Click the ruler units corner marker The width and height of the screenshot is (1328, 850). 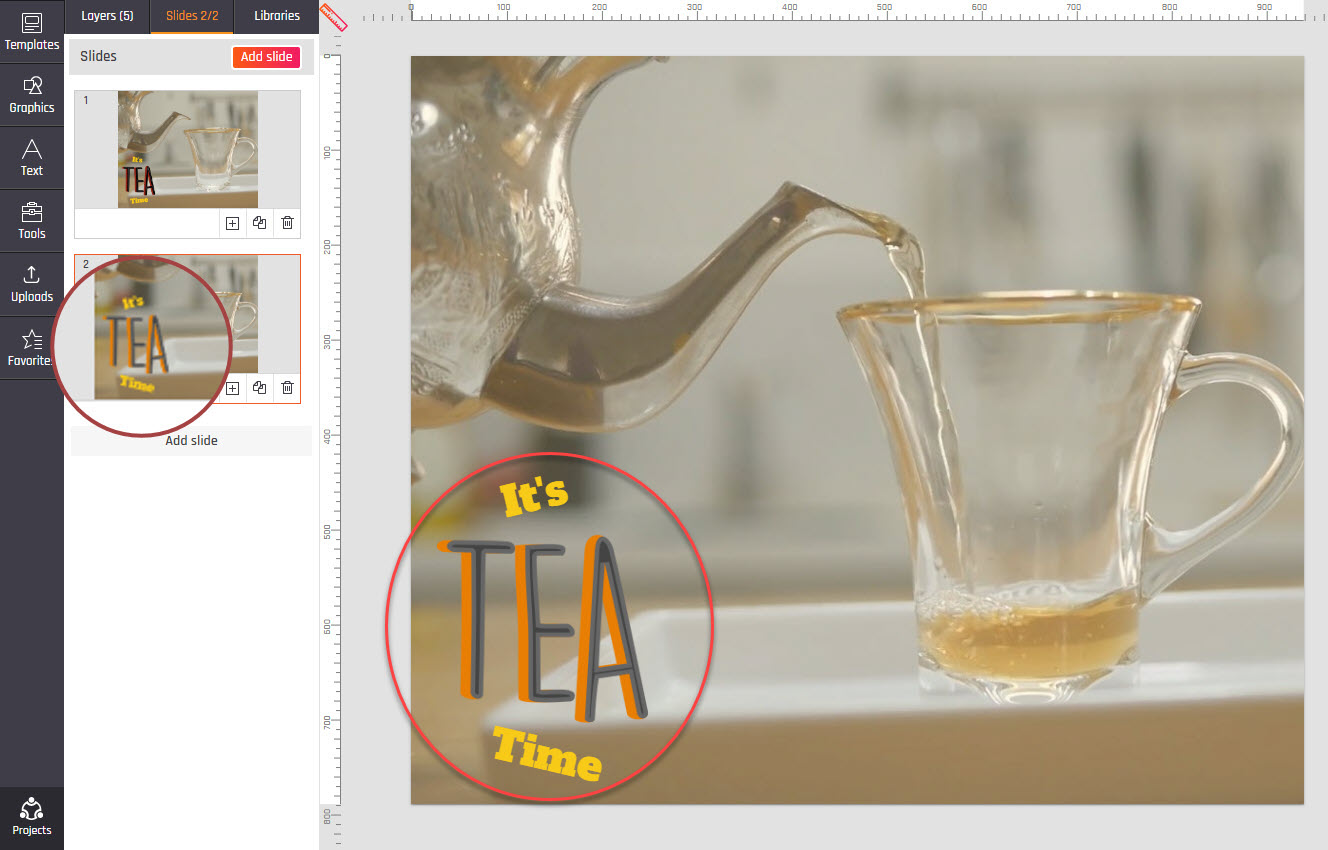[x=331, y=16]
